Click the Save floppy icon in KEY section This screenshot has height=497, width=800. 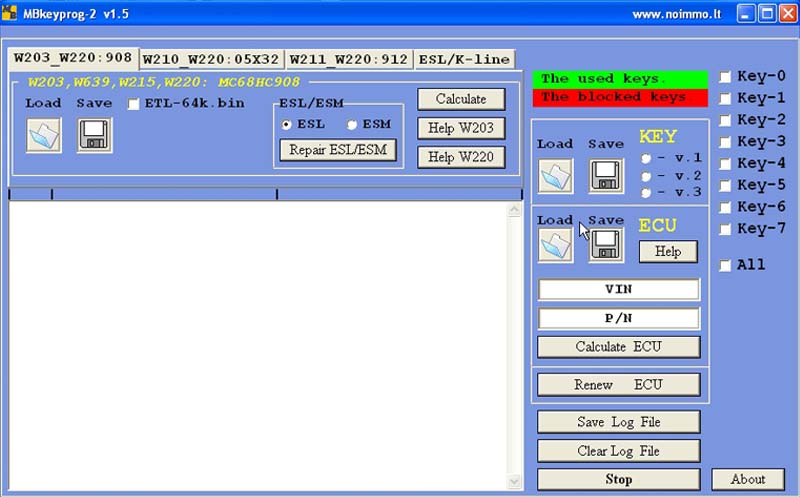point(606,176)
